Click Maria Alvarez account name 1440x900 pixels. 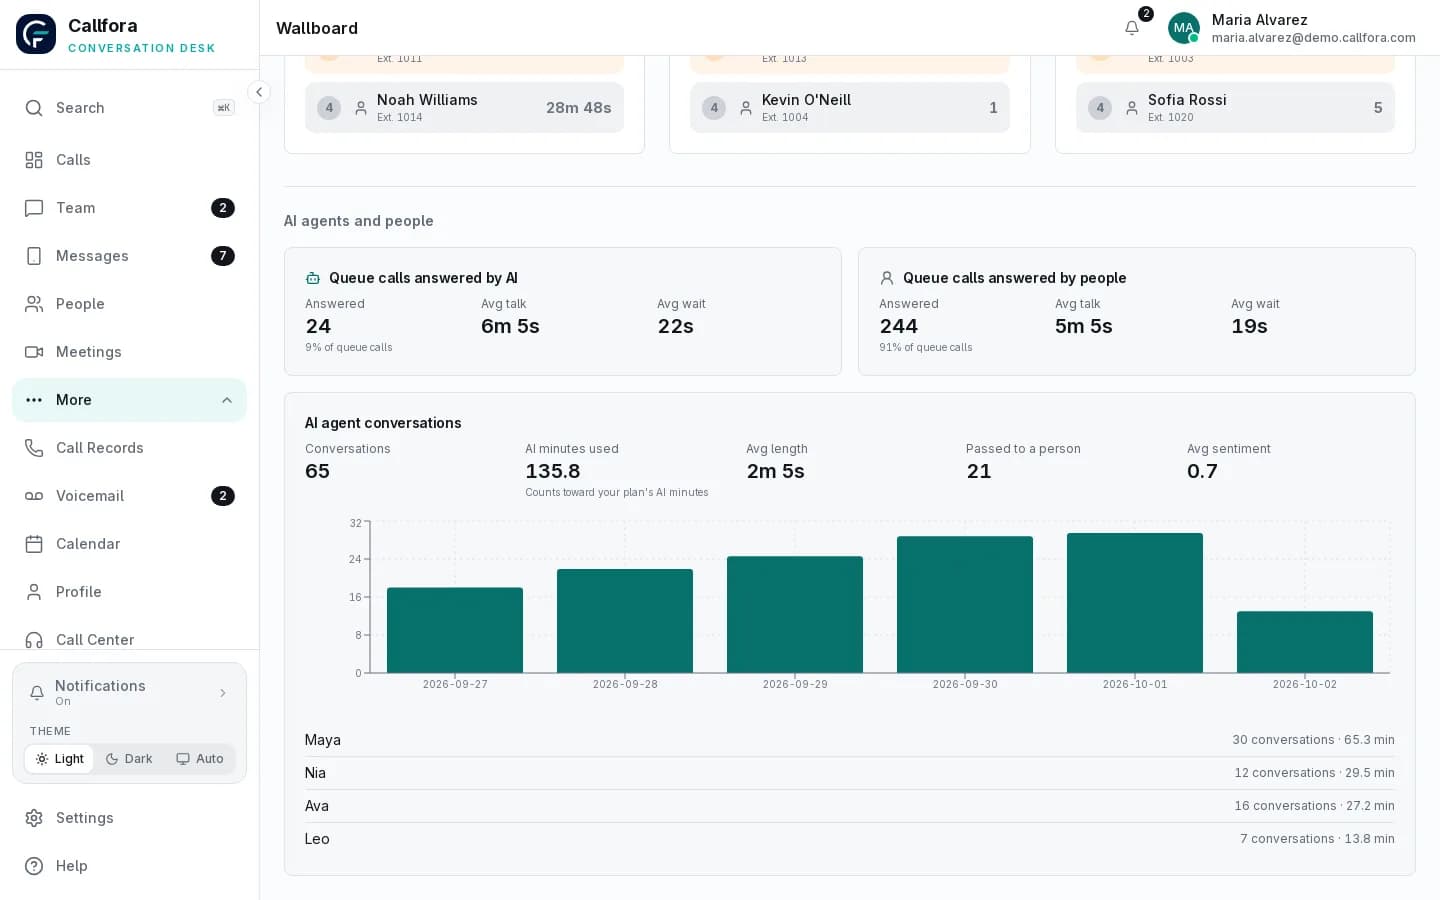coord(1259,20)
